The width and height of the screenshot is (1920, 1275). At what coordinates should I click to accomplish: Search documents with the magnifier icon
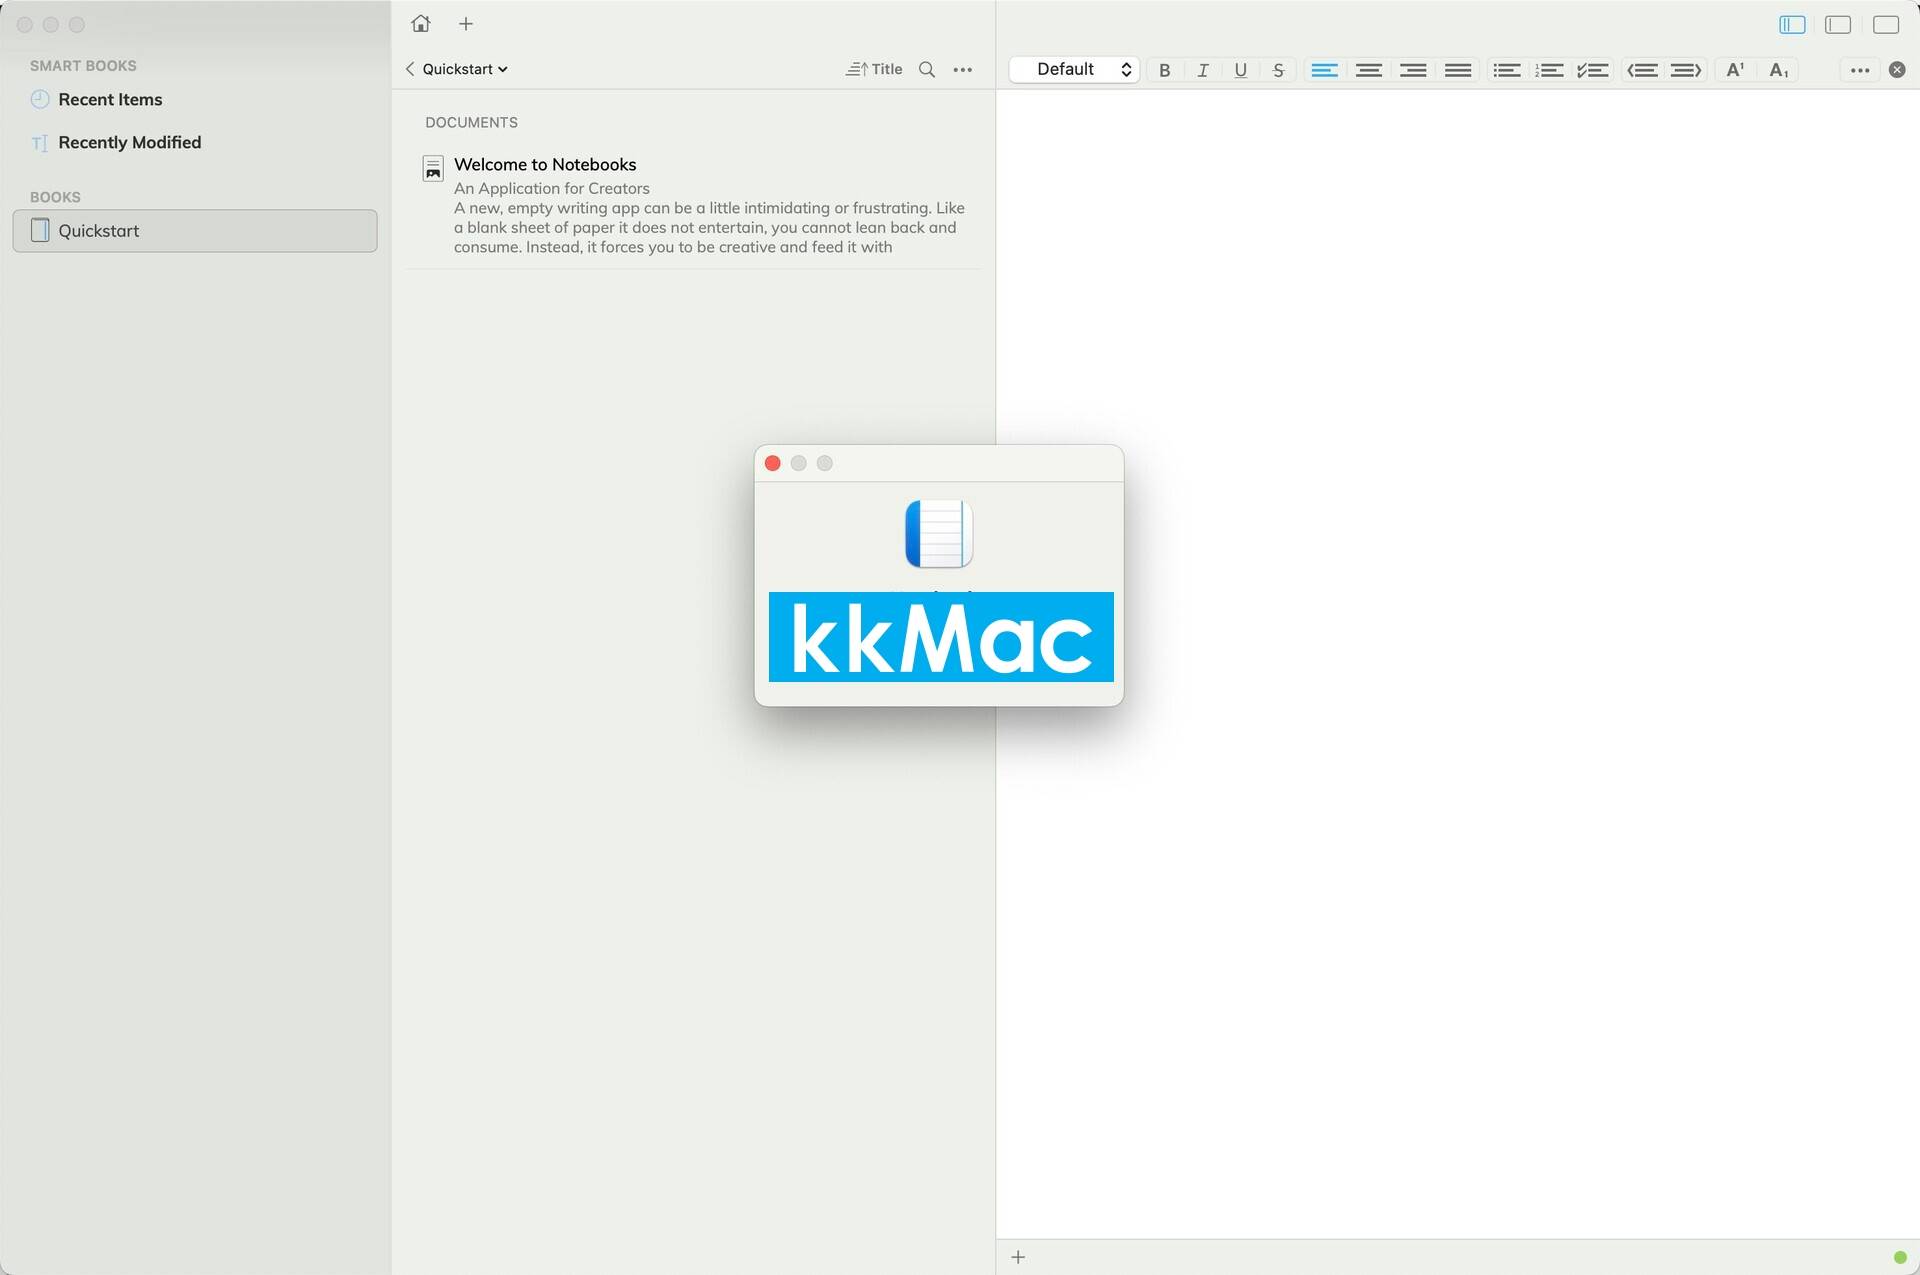[x=927, y=69]
